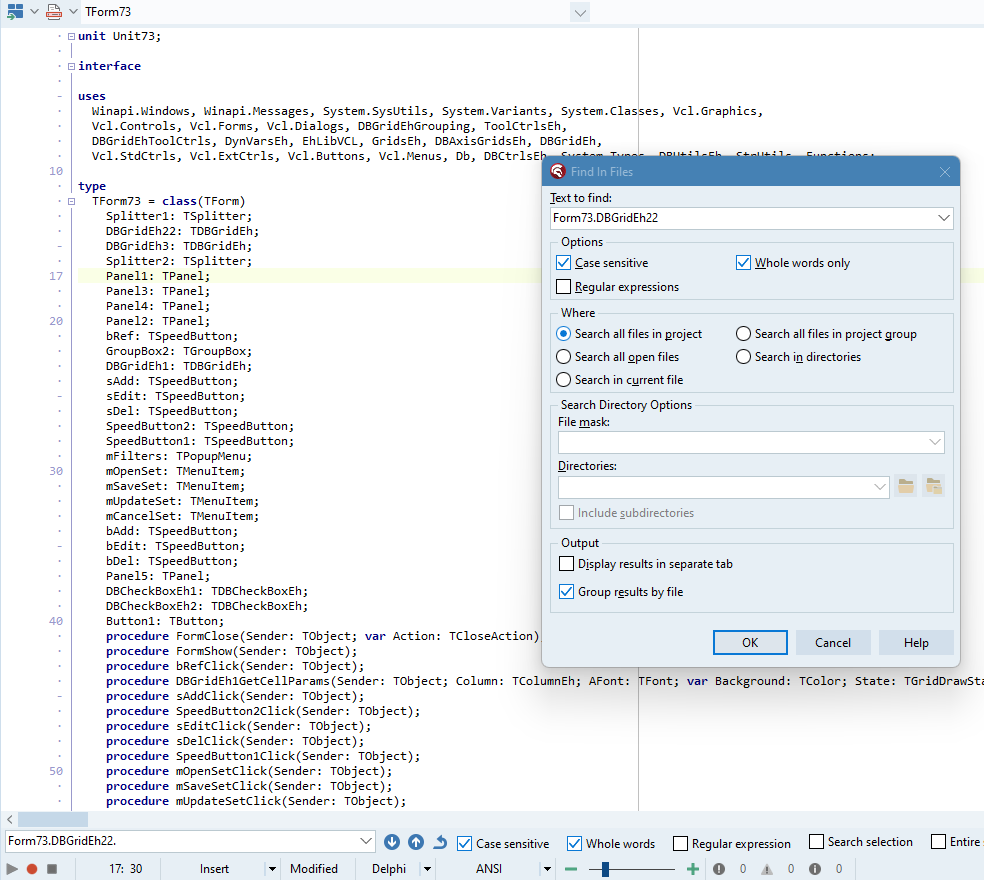Click the Cancel button in dialog
984x880 pixels.
(832, 643)
